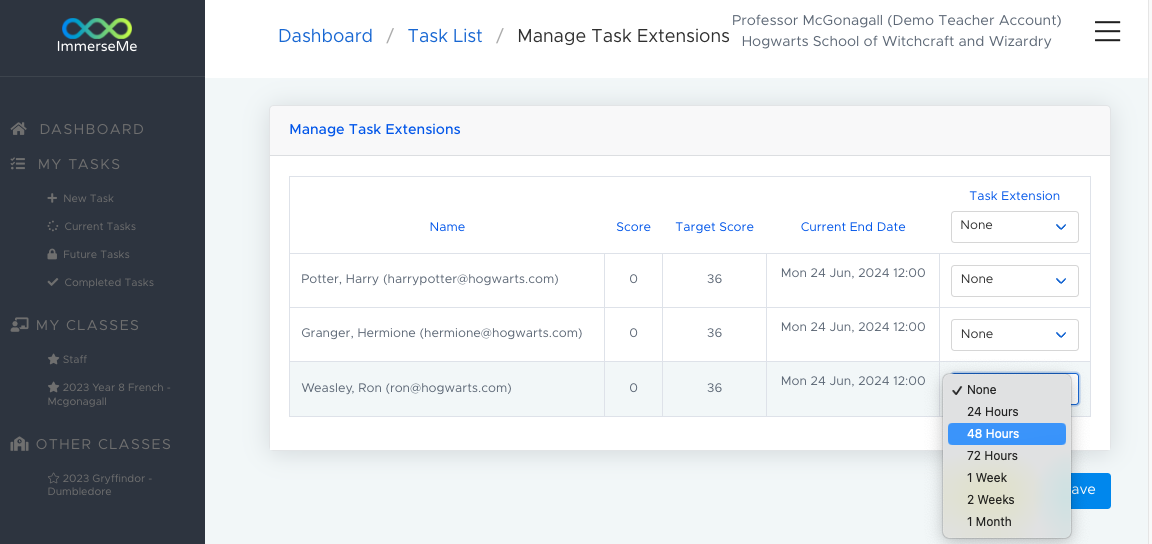Open the My Tasks sidebar section
Screen dimensions: 1152x544
click(79, 163)
